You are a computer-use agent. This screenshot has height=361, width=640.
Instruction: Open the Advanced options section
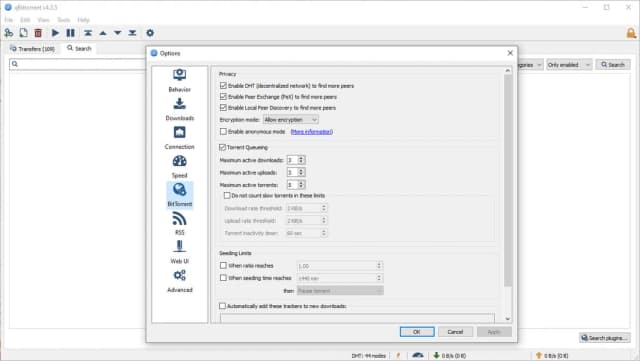(x=180, y=281)
